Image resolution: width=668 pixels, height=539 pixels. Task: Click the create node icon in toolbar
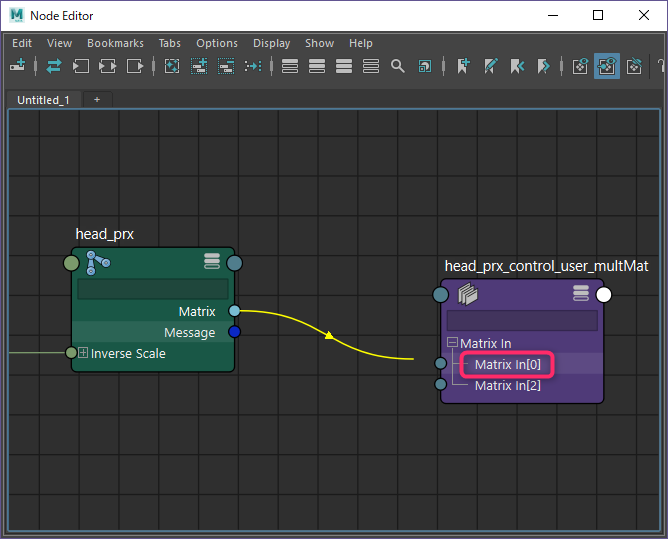coord(17,66)
